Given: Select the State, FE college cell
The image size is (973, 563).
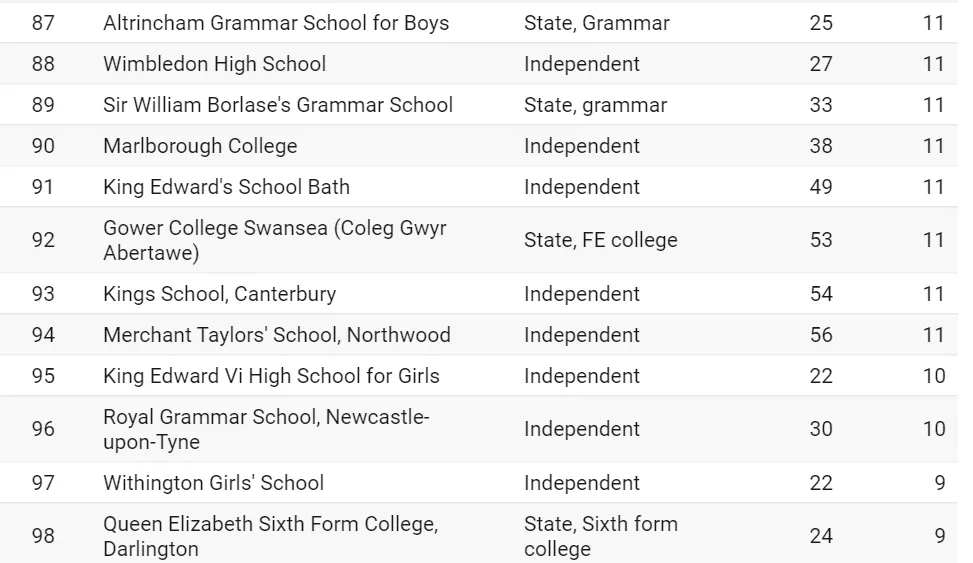Looking at the screenshot, I should [x=601, y=240].
